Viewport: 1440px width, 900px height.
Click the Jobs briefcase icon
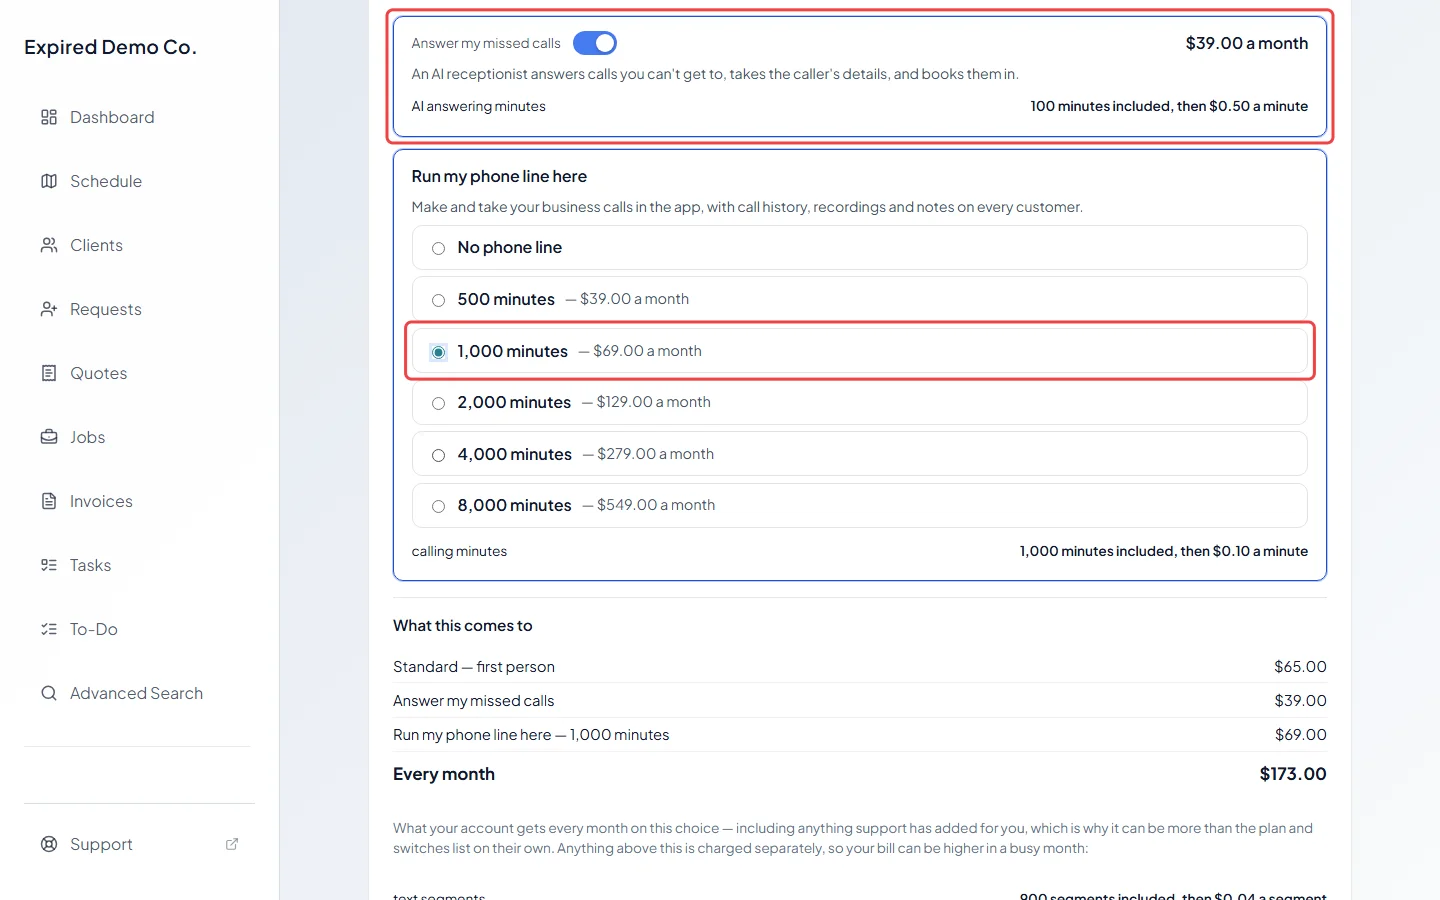49,437
